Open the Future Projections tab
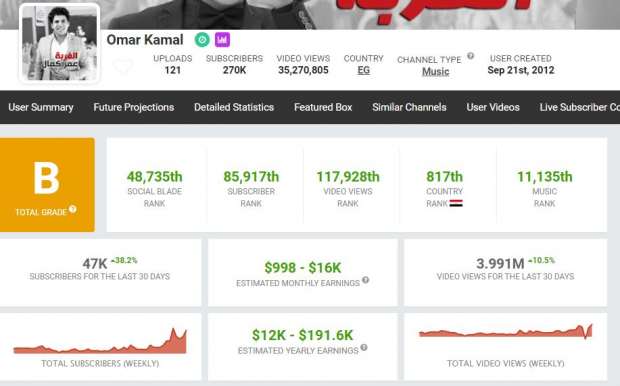This screenshot has height=386, width=620. [134, 107]
